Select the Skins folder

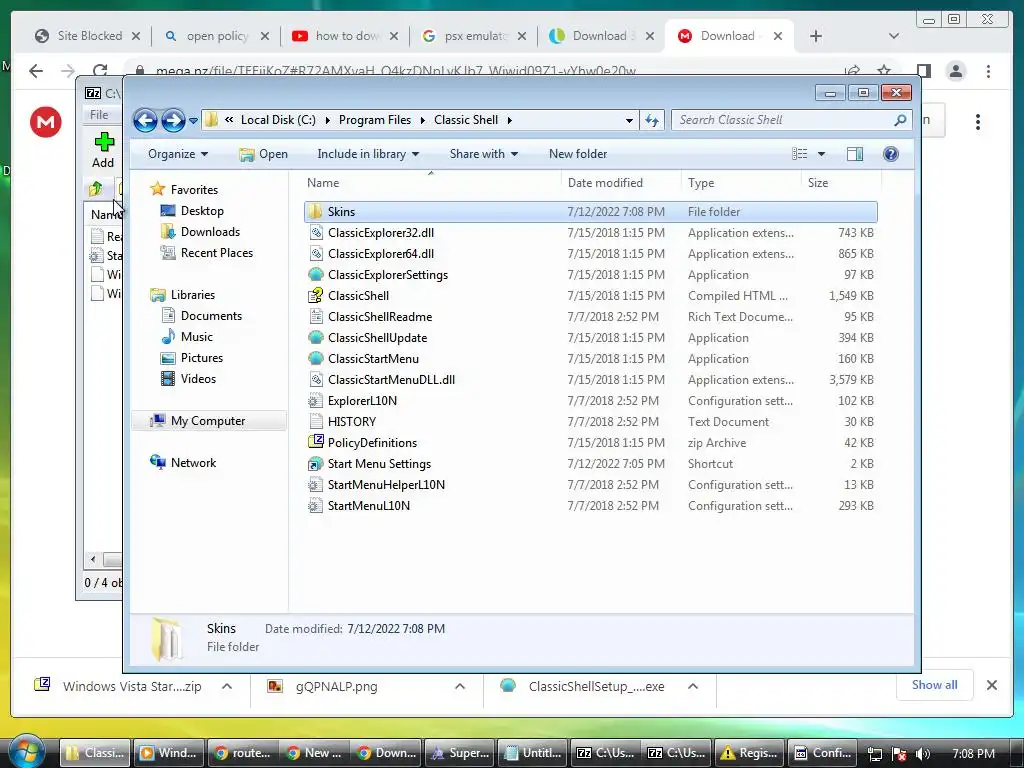(x=590, y=212)
